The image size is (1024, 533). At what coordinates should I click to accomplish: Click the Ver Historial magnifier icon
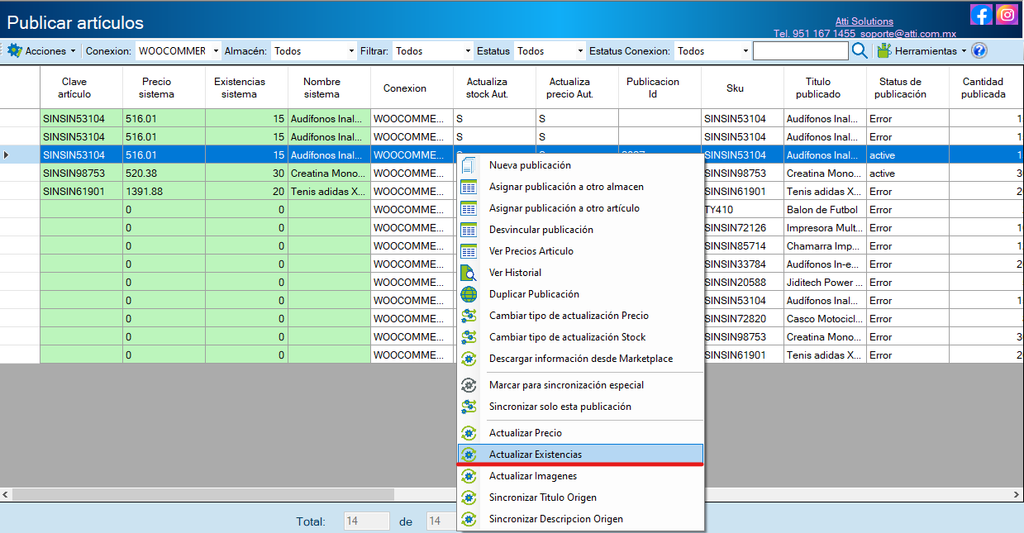468,273
